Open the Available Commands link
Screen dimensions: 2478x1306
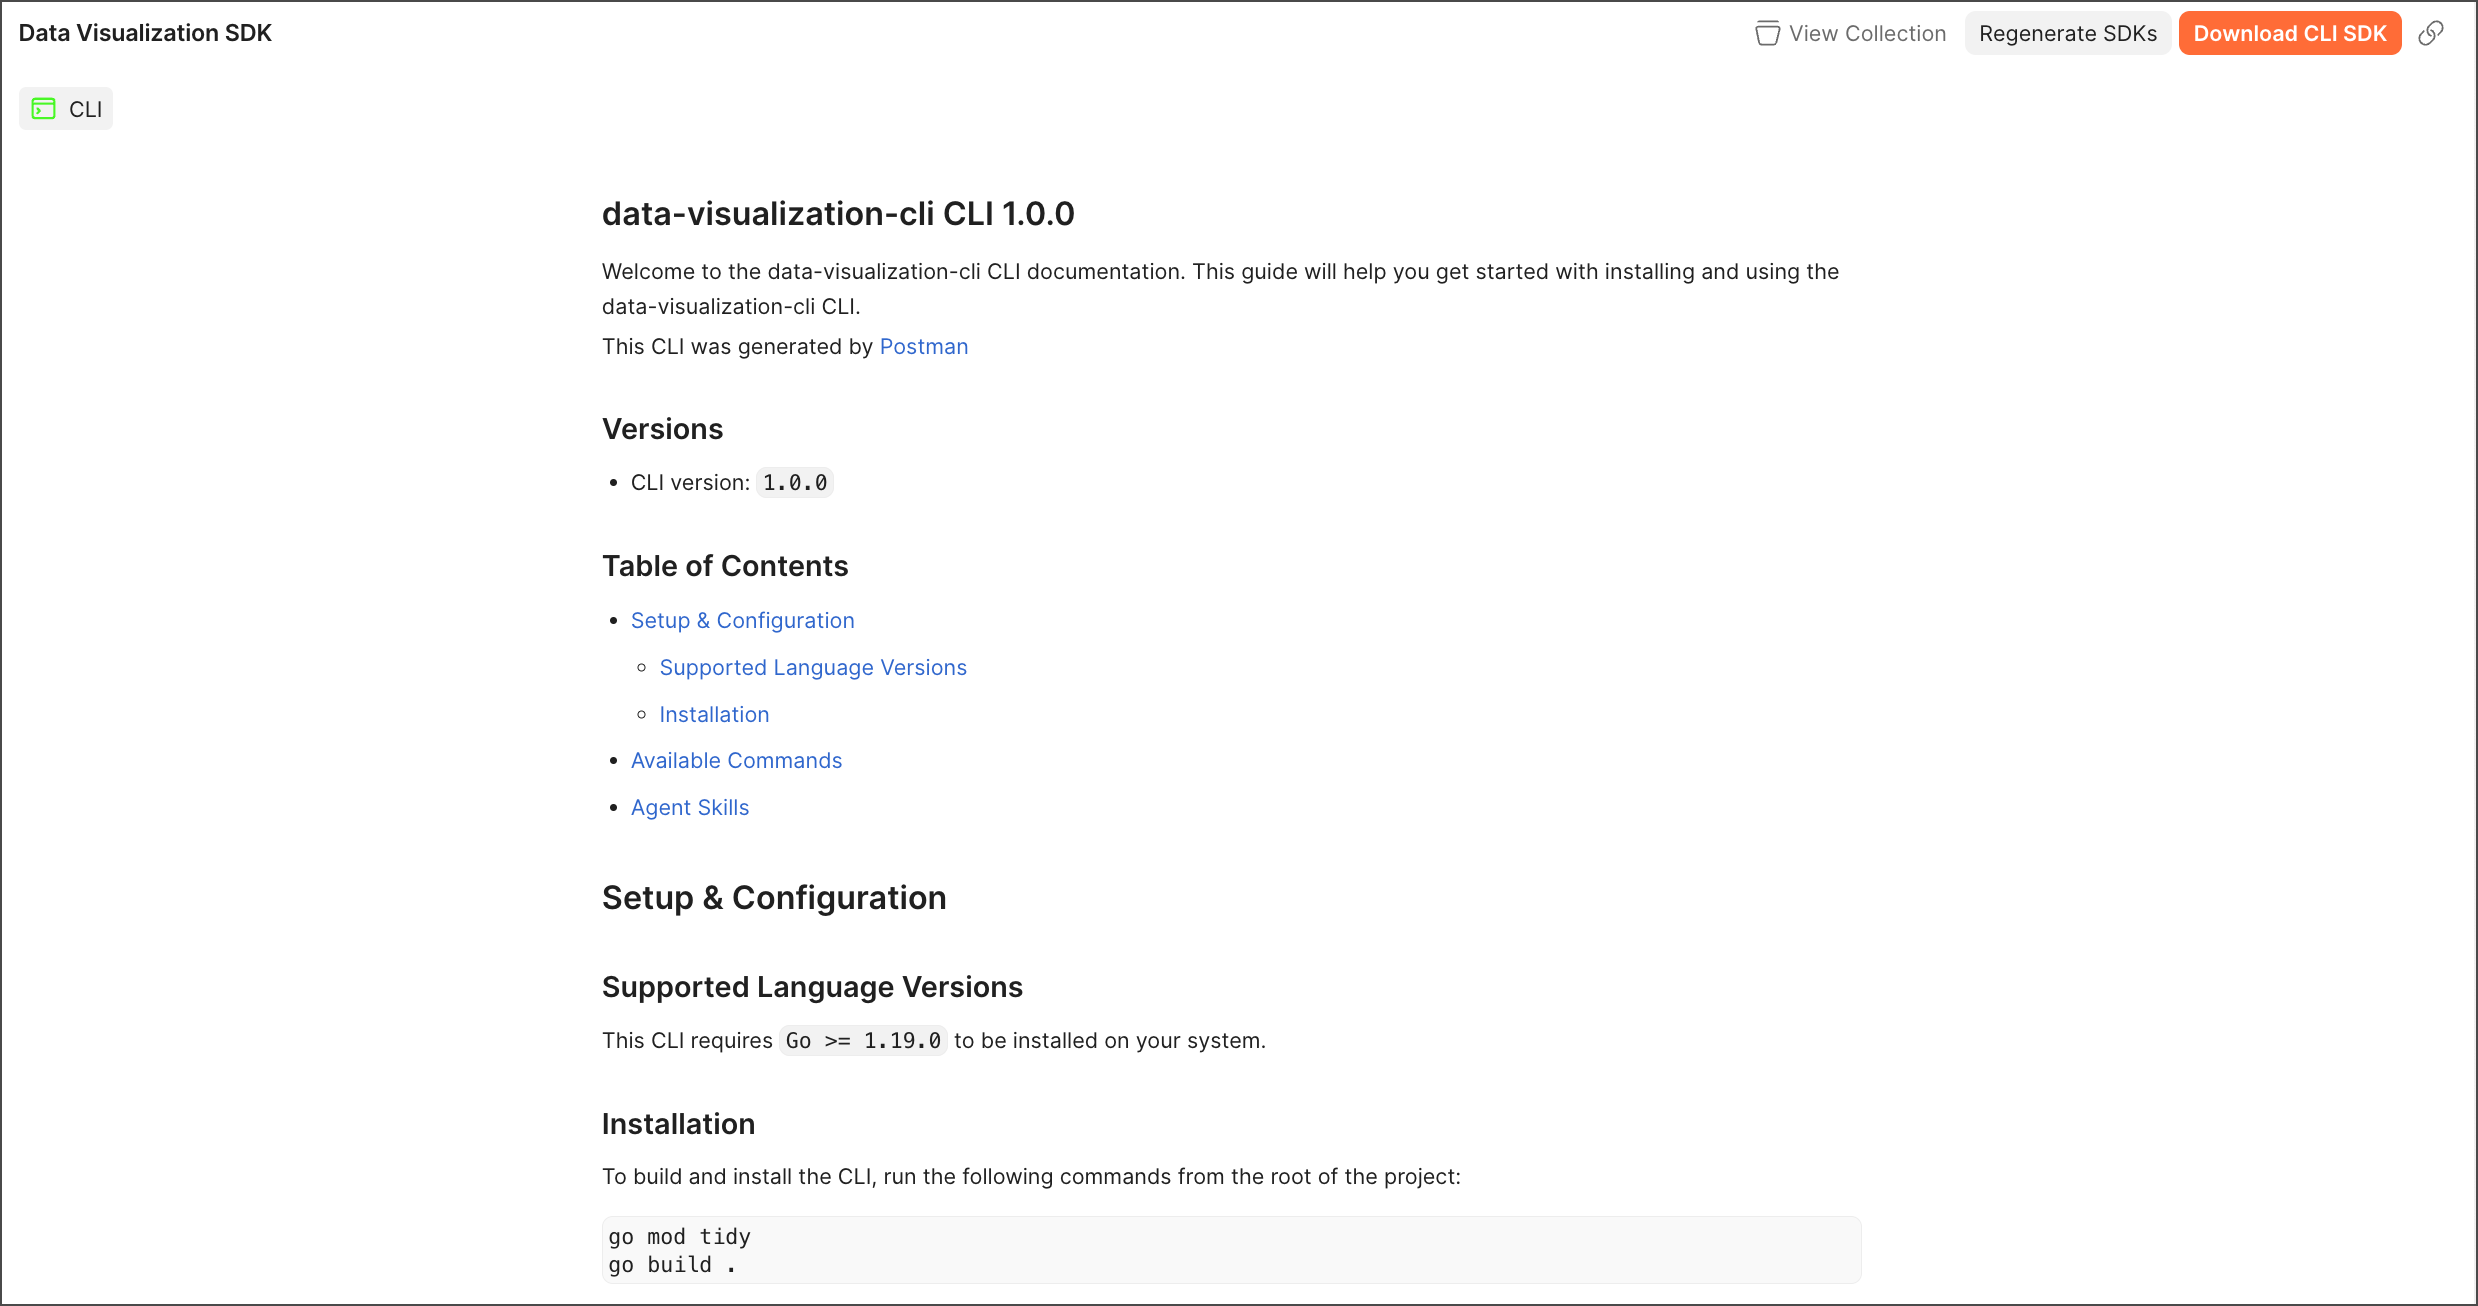click(x=736, y=761)
